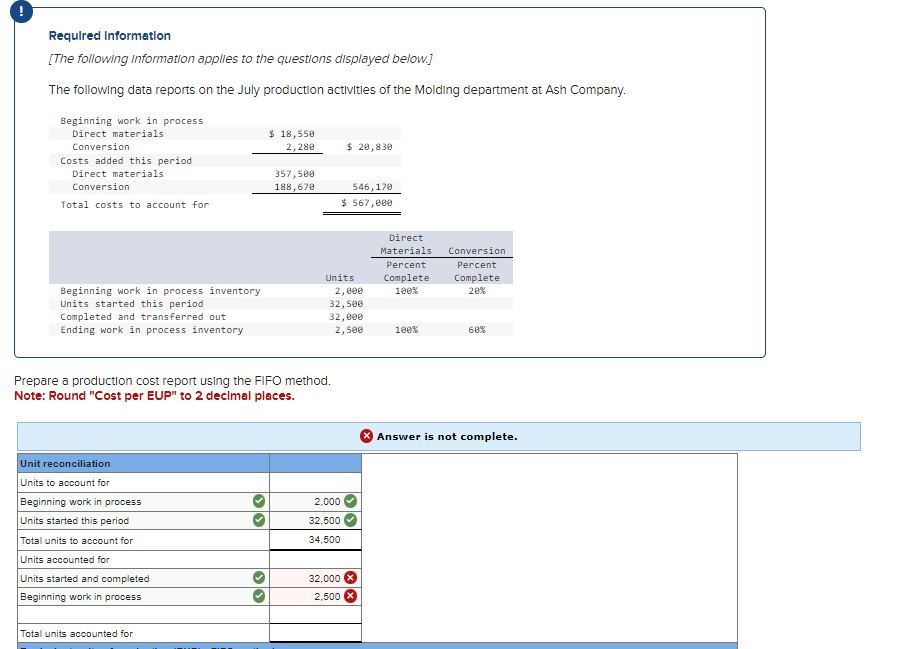The width and height of the screenshot is (920, 649).
Task: Click green check beside Units started this period label
Action: tap(259, 520)
